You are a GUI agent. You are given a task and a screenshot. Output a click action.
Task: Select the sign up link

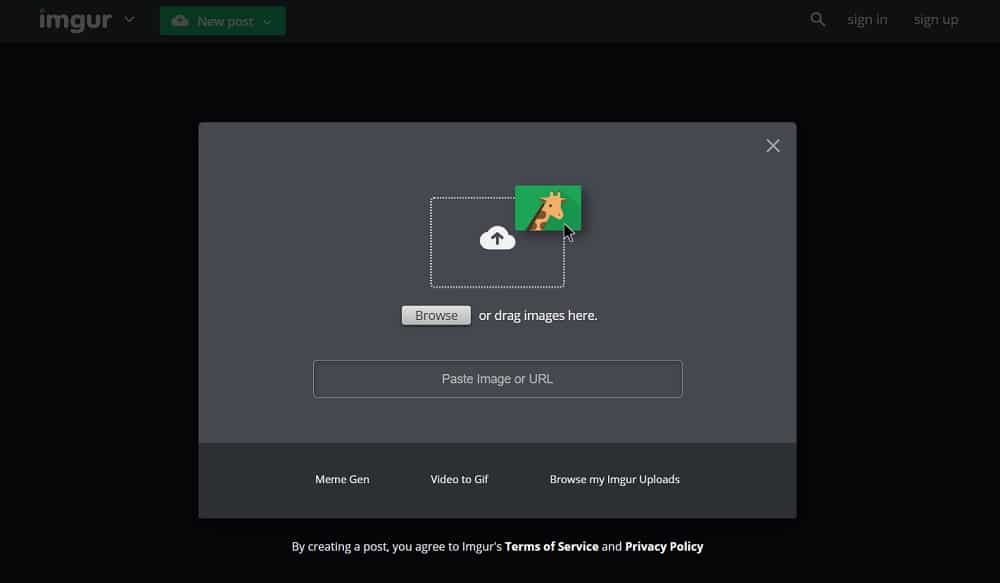(x=935, y=19)
